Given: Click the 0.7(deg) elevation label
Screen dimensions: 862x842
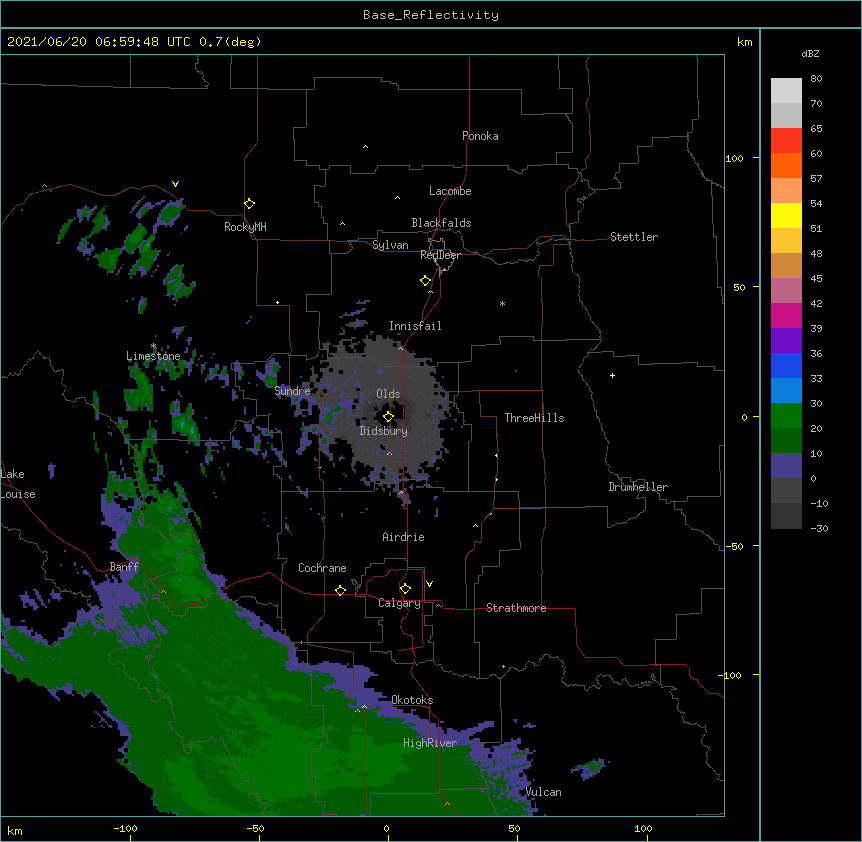Looking at the screenshot, I should [230, 42].
